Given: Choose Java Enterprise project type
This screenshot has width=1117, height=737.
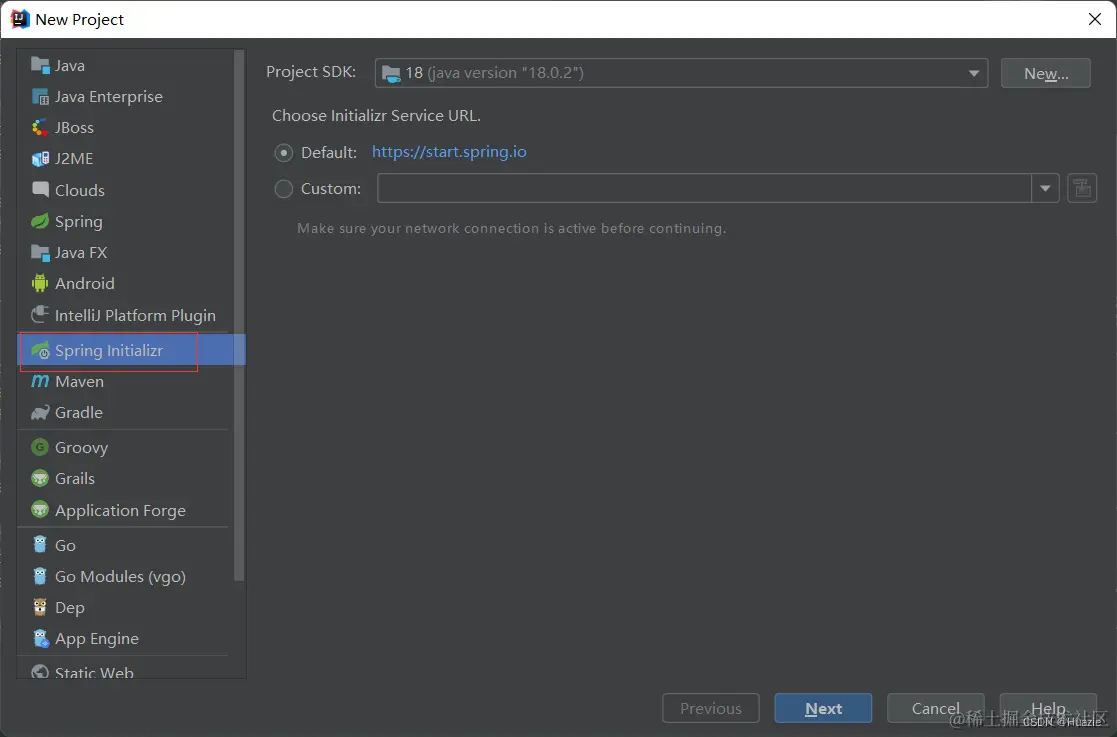Looking at the screenshot, I should pos(109,97).
